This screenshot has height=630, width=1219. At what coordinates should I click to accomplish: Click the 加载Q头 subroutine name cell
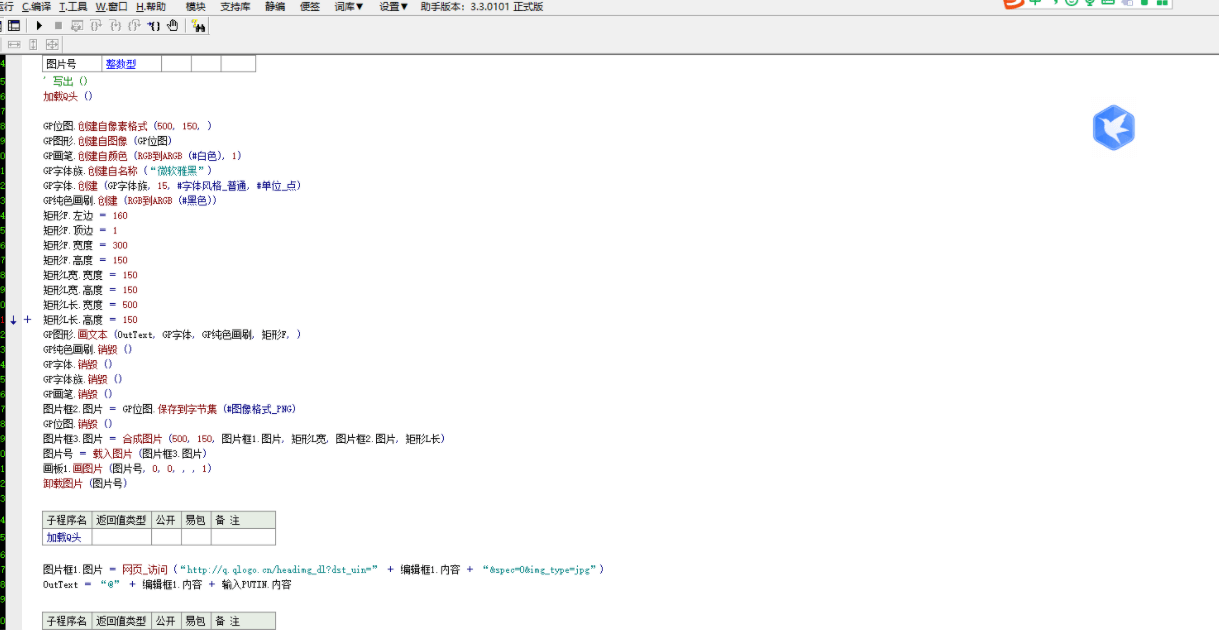pos(63,537)
